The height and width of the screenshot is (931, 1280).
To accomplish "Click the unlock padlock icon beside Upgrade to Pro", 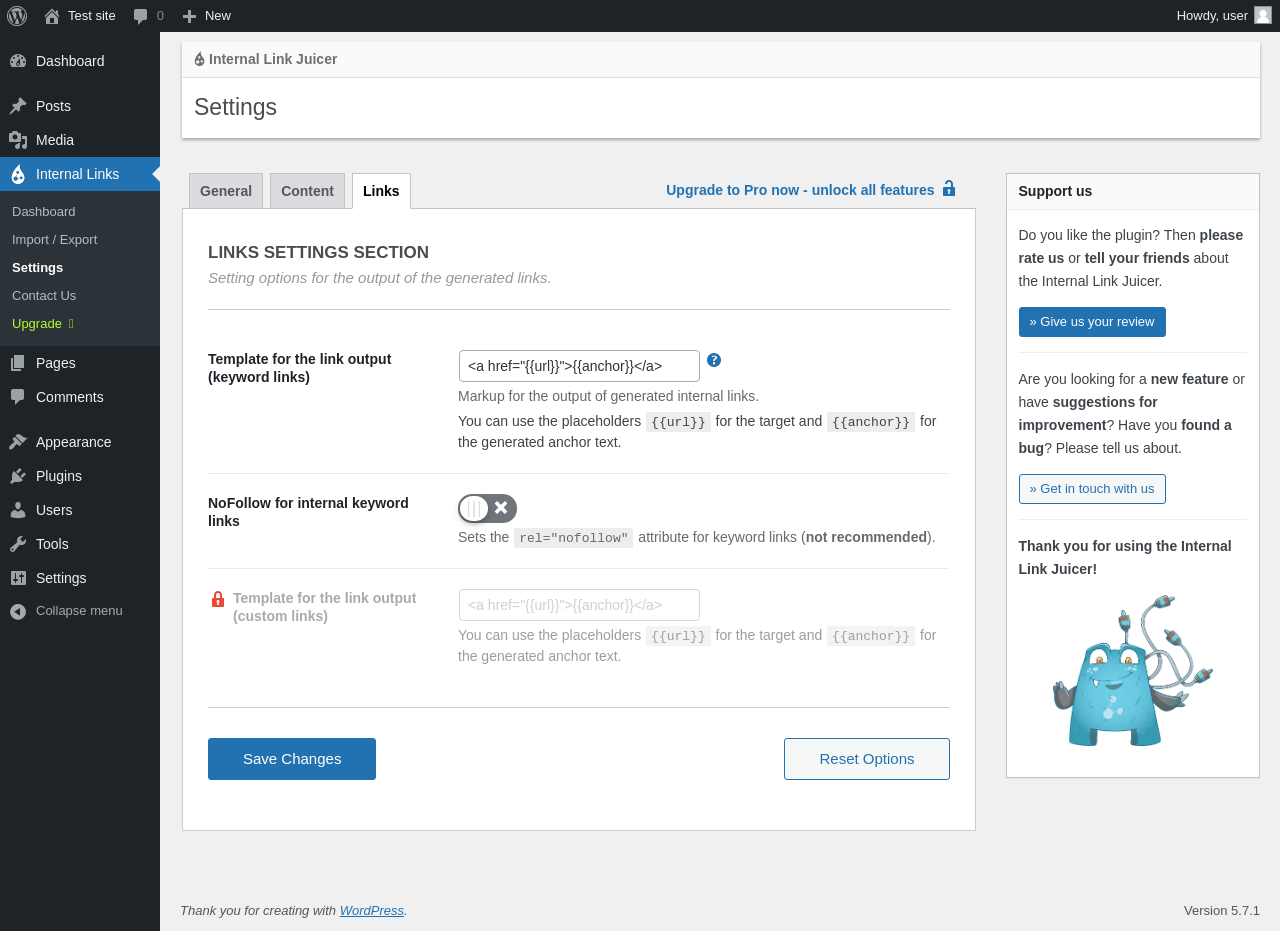I will tap(949, 189).
